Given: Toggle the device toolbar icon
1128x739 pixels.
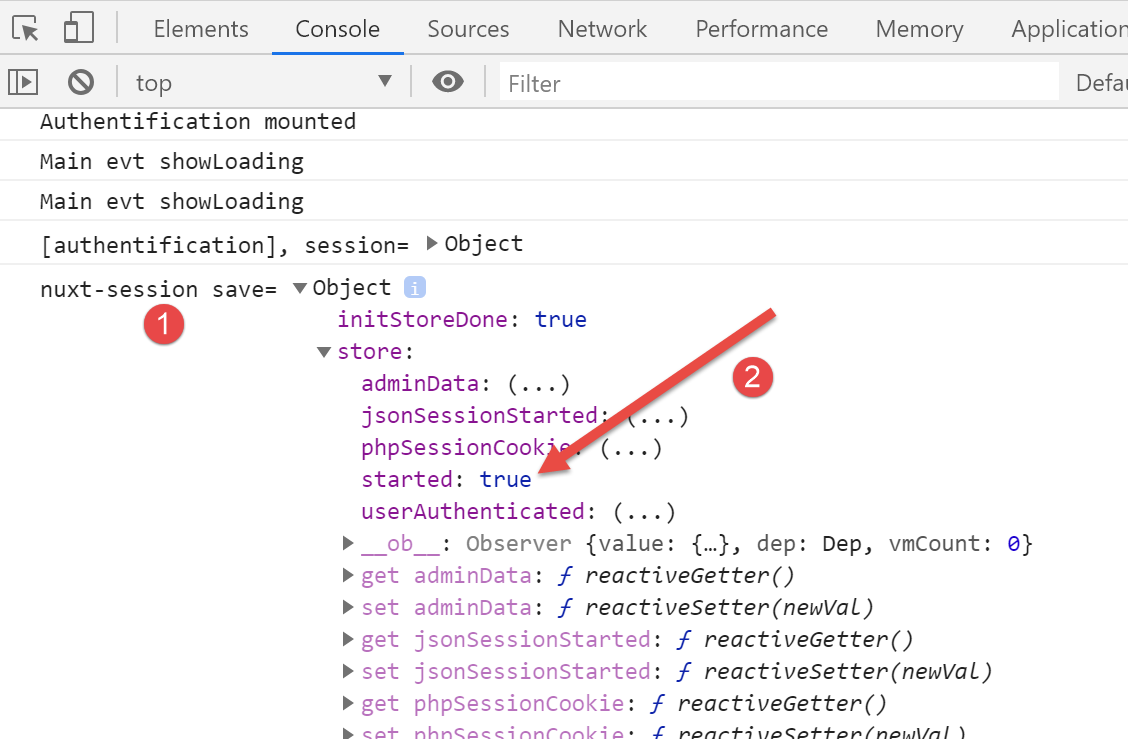Looking at the screenshot, I should point(78,29).
